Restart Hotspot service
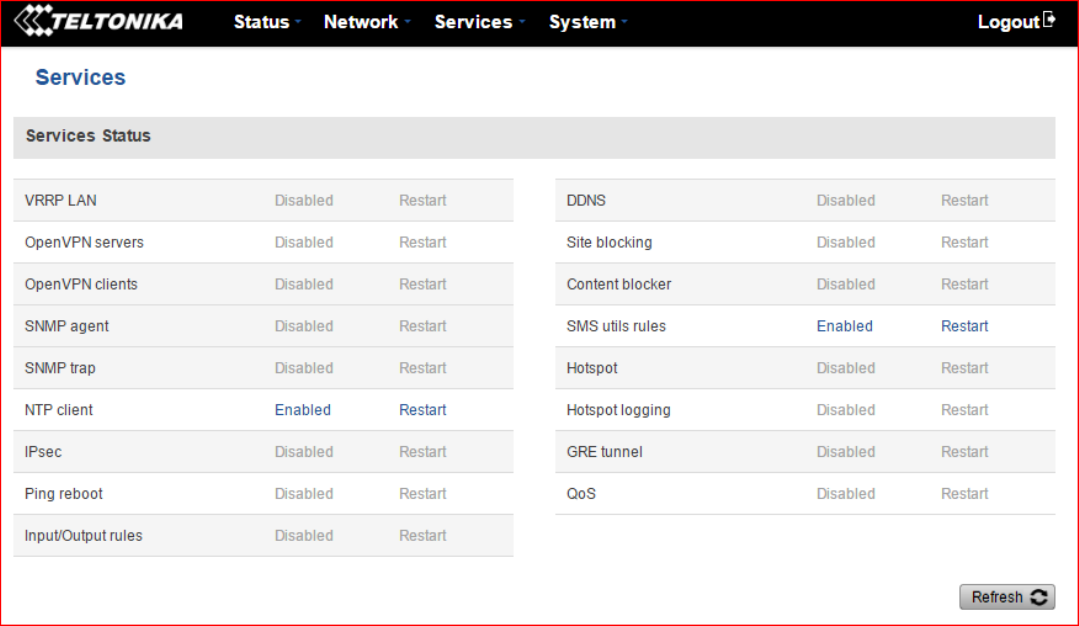 pos(964,368)
